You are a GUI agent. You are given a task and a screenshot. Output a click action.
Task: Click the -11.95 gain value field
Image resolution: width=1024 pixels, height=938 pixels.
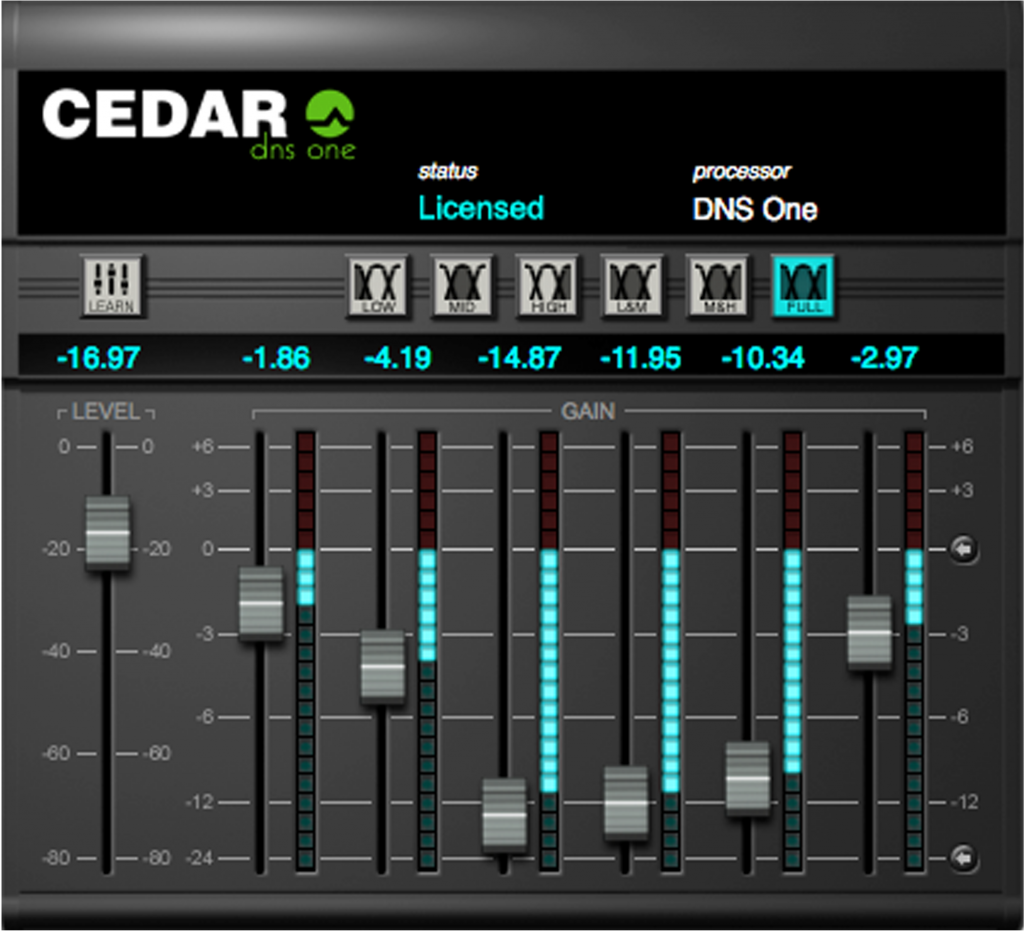coord(641,358)
